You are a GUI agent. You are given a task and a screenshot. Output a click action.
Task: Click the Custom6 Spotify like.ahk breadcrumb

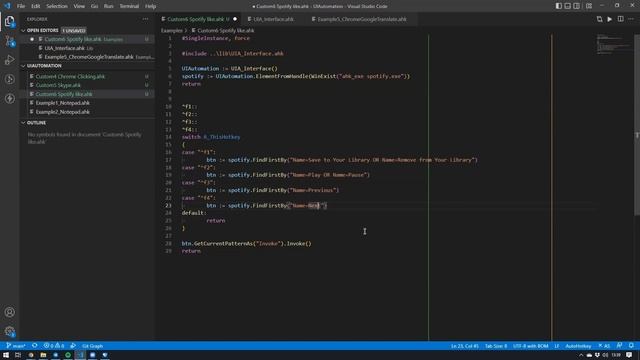click(x=225, y=31)
